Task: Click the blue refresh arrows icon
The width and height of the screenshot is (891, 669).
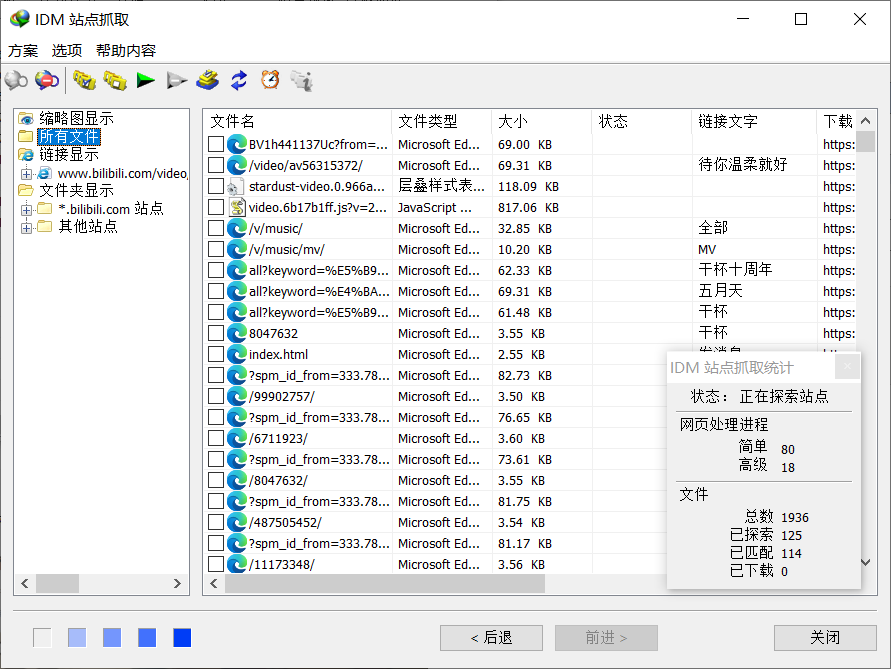Action: (239, 81)
